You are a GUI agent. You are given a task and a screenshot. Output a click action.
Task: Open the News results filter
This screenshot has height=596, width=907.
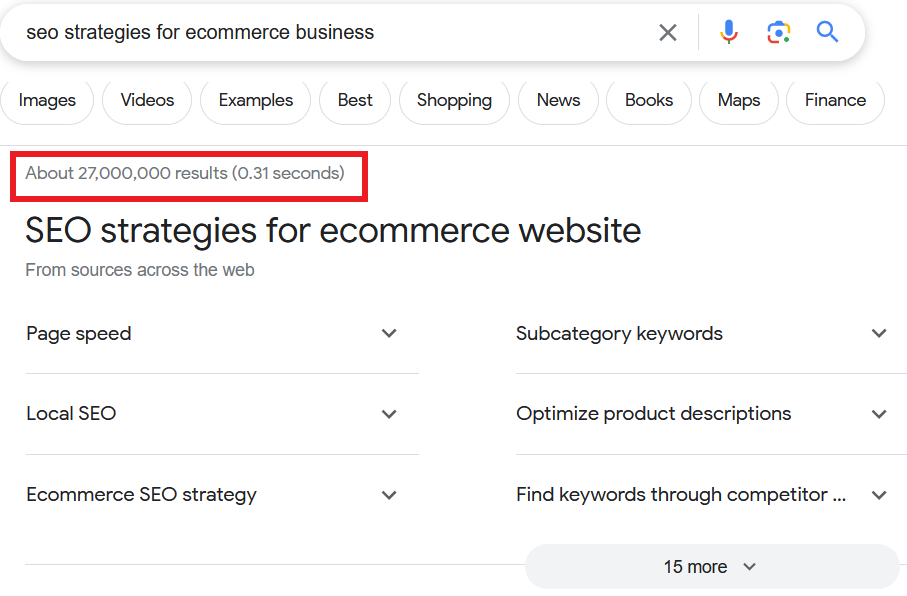pos(558,100)
